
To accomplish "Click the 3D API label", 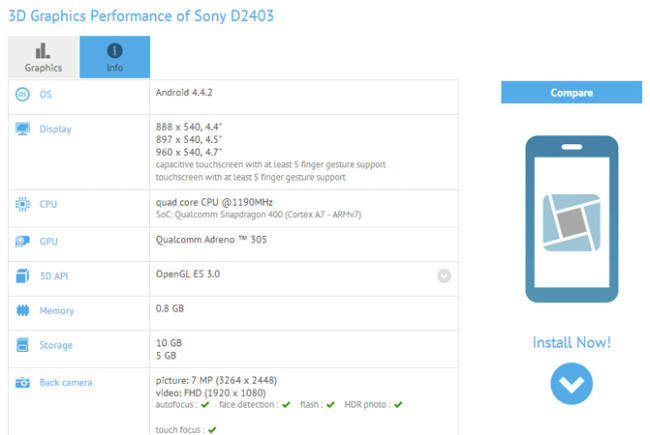I will [53, 276].
